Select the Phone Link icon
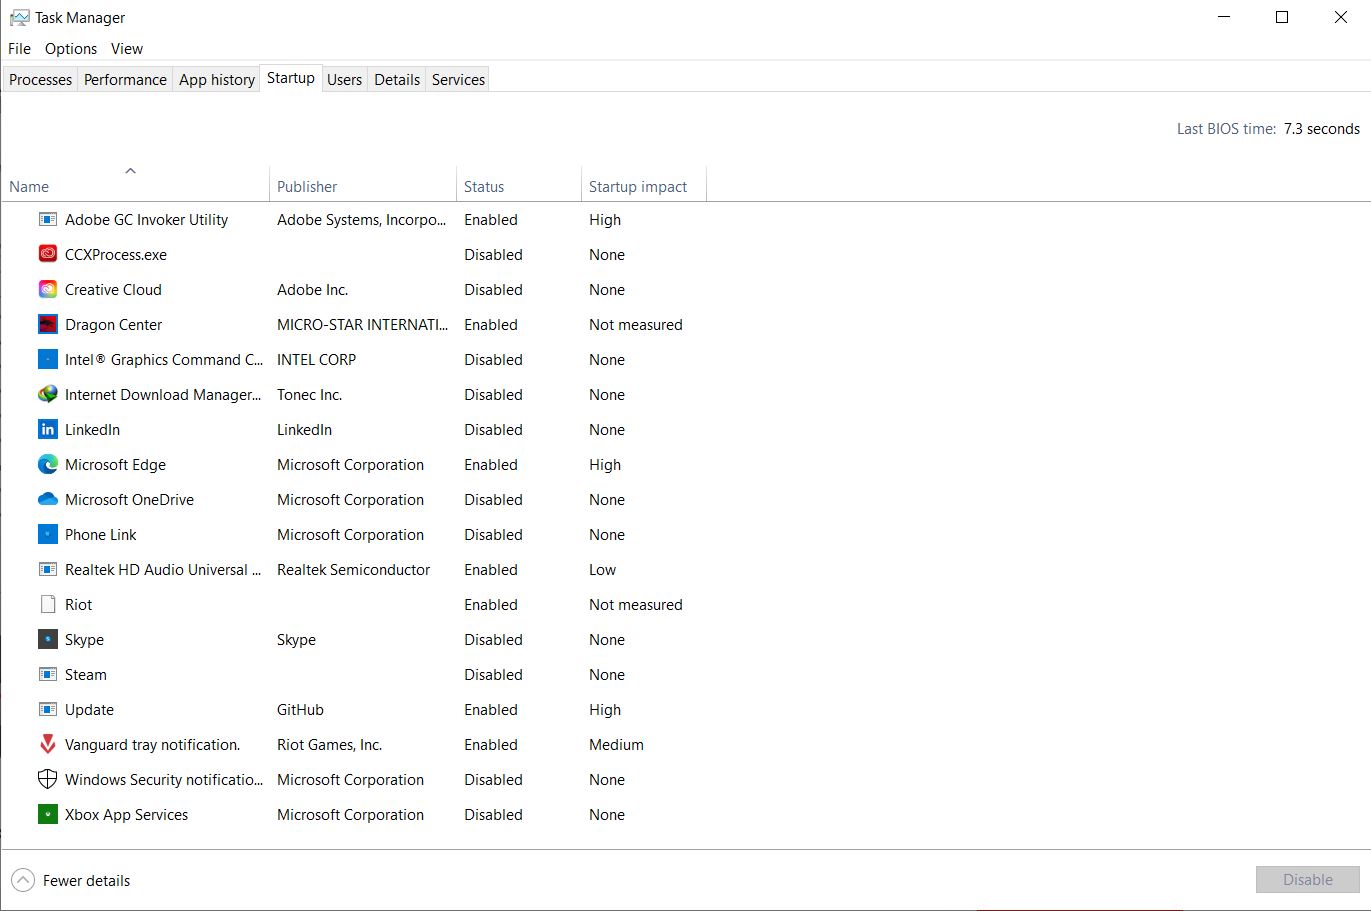This screenshot has height=911, width=1371. coord(47,534)
